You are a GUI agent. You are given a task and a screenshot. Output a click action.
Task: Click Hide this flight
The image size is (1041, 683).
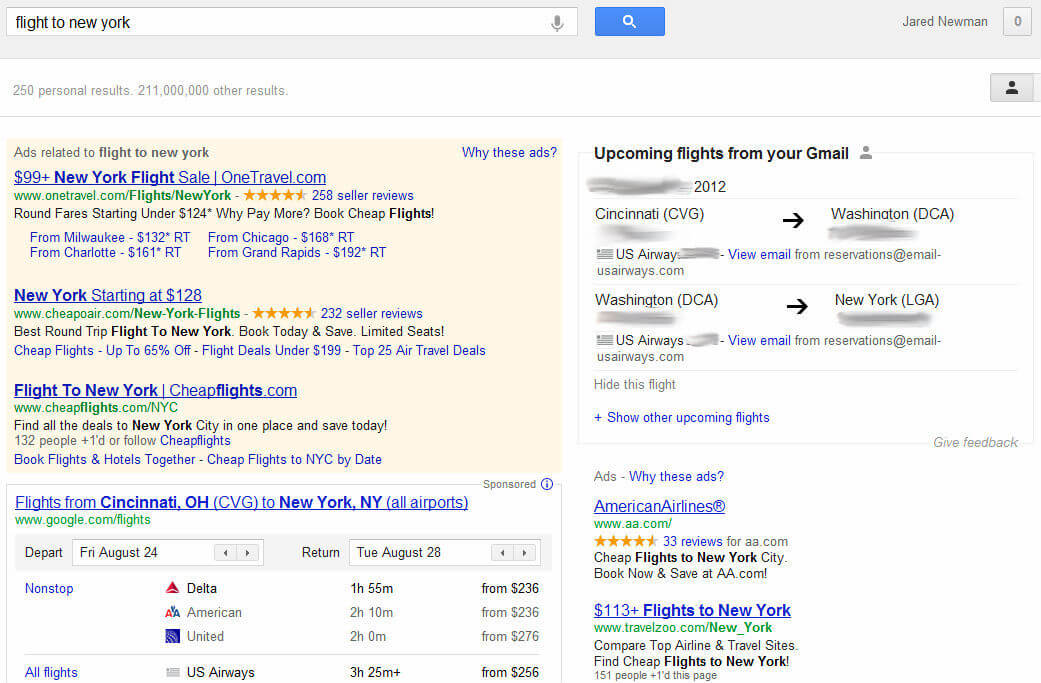[635, 384]
